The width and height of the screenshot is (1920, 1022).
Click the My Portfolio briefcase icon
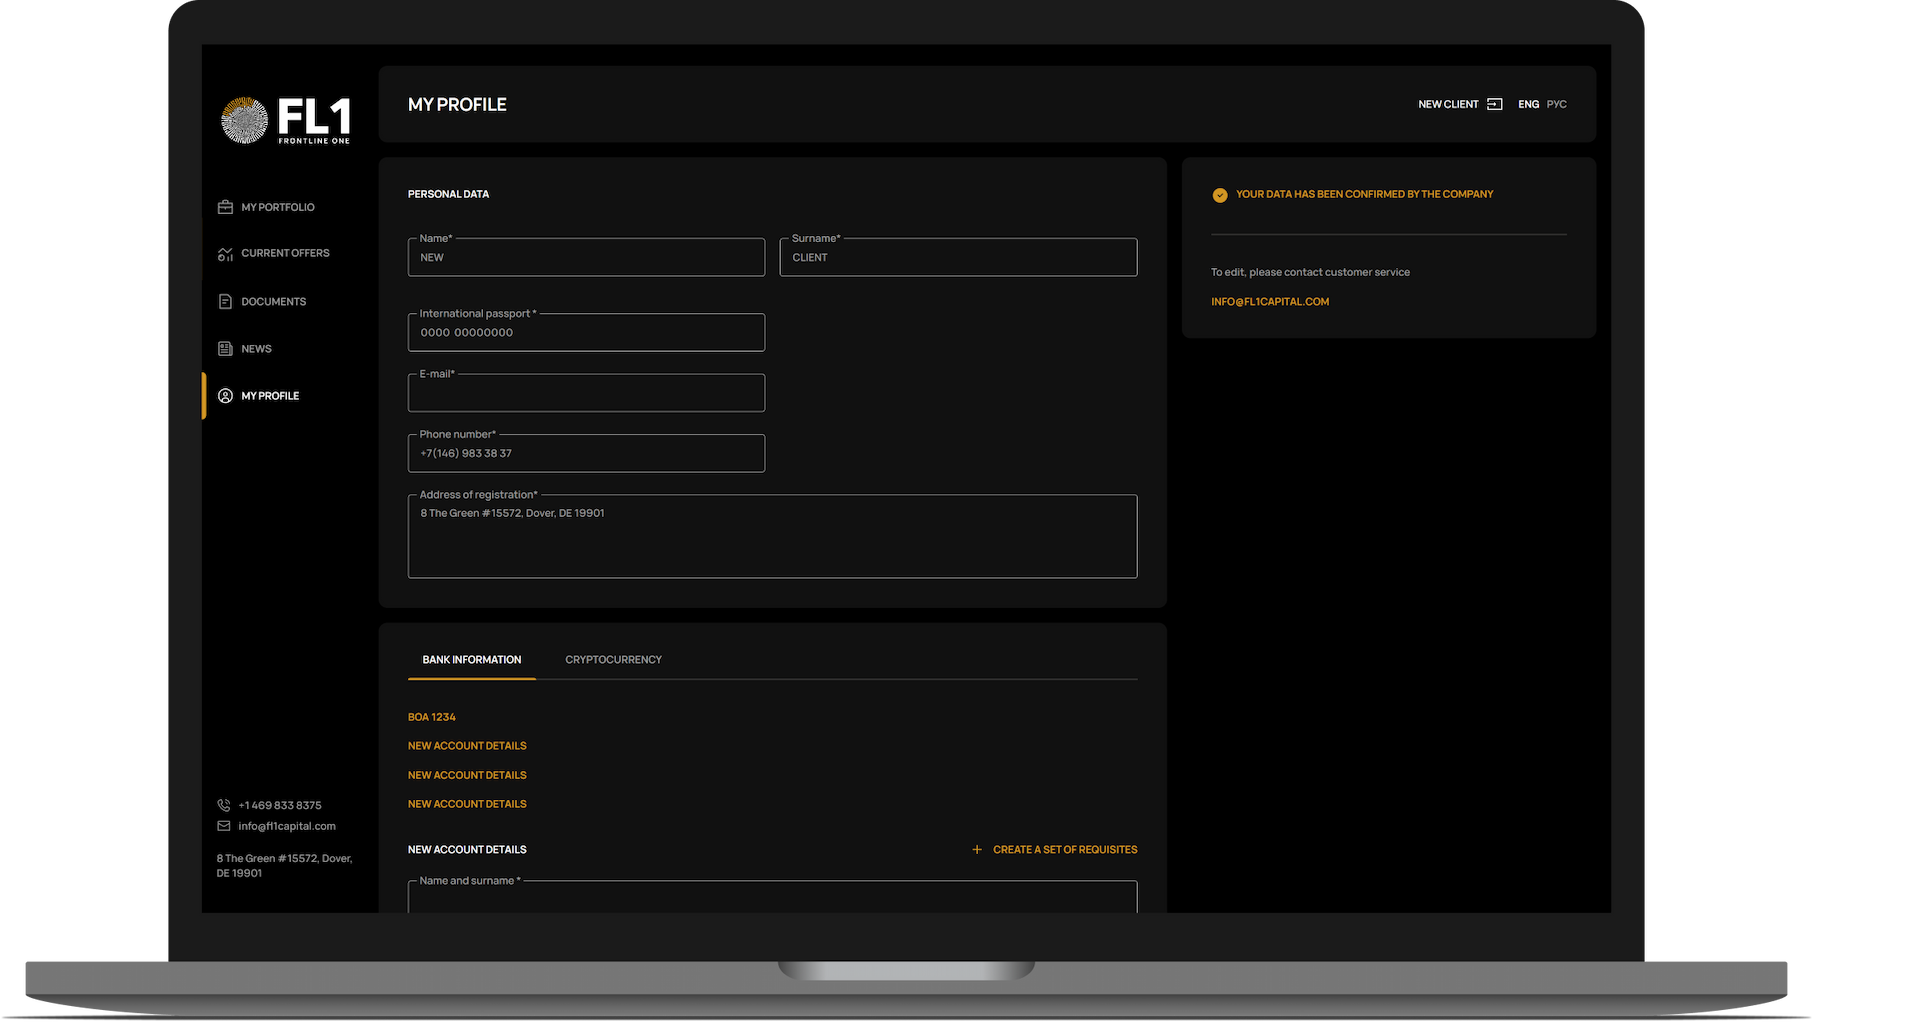click(225, 207)
